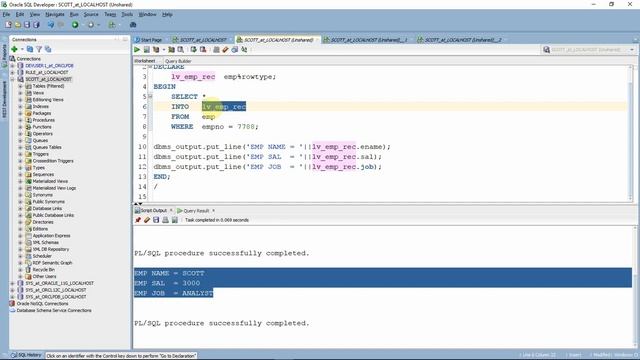Expand the SYS_at_ORACLE_11G_LOCALHOST connection
The height and width of the screenshot is (360, 640).
(13, 283)
